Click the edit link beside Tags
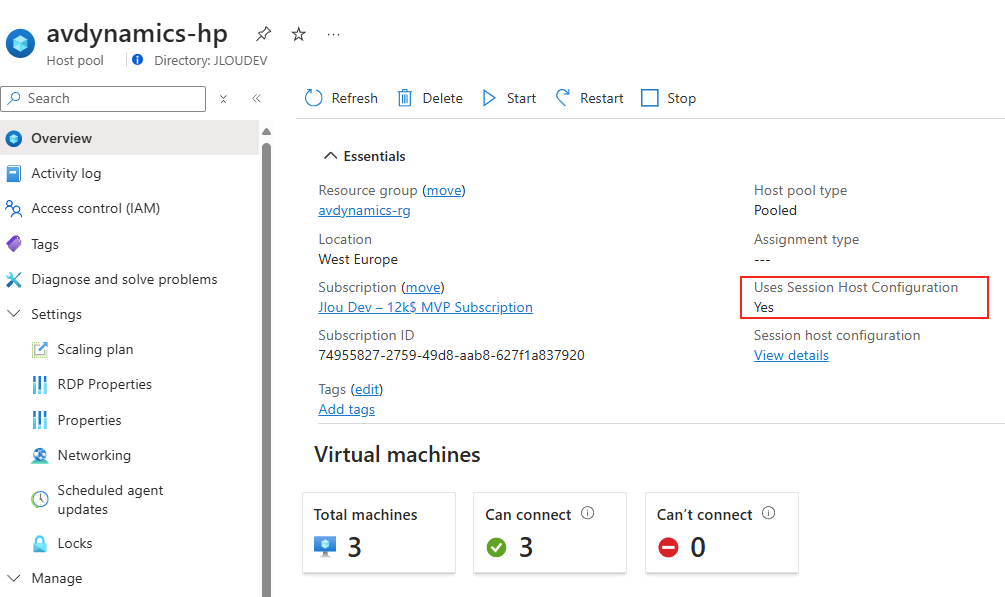The height and width of the screenshot is (597, 1005). point(367,389)
